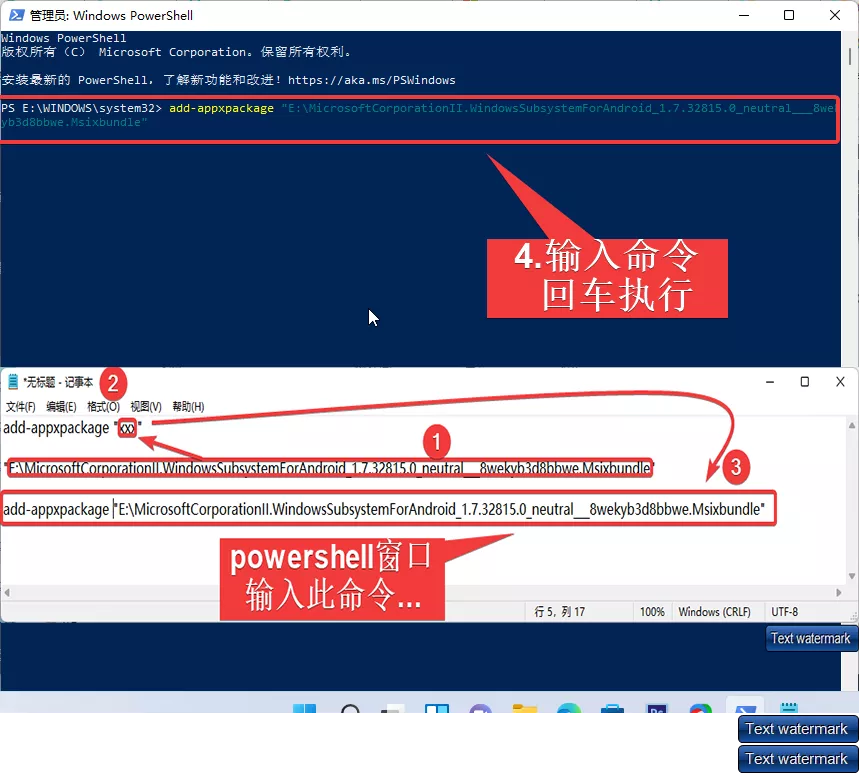The height and width of the screenshot is (773, 859).
Task: Click the '无标题 - 记事本' window title
Action: coord(58,382)
